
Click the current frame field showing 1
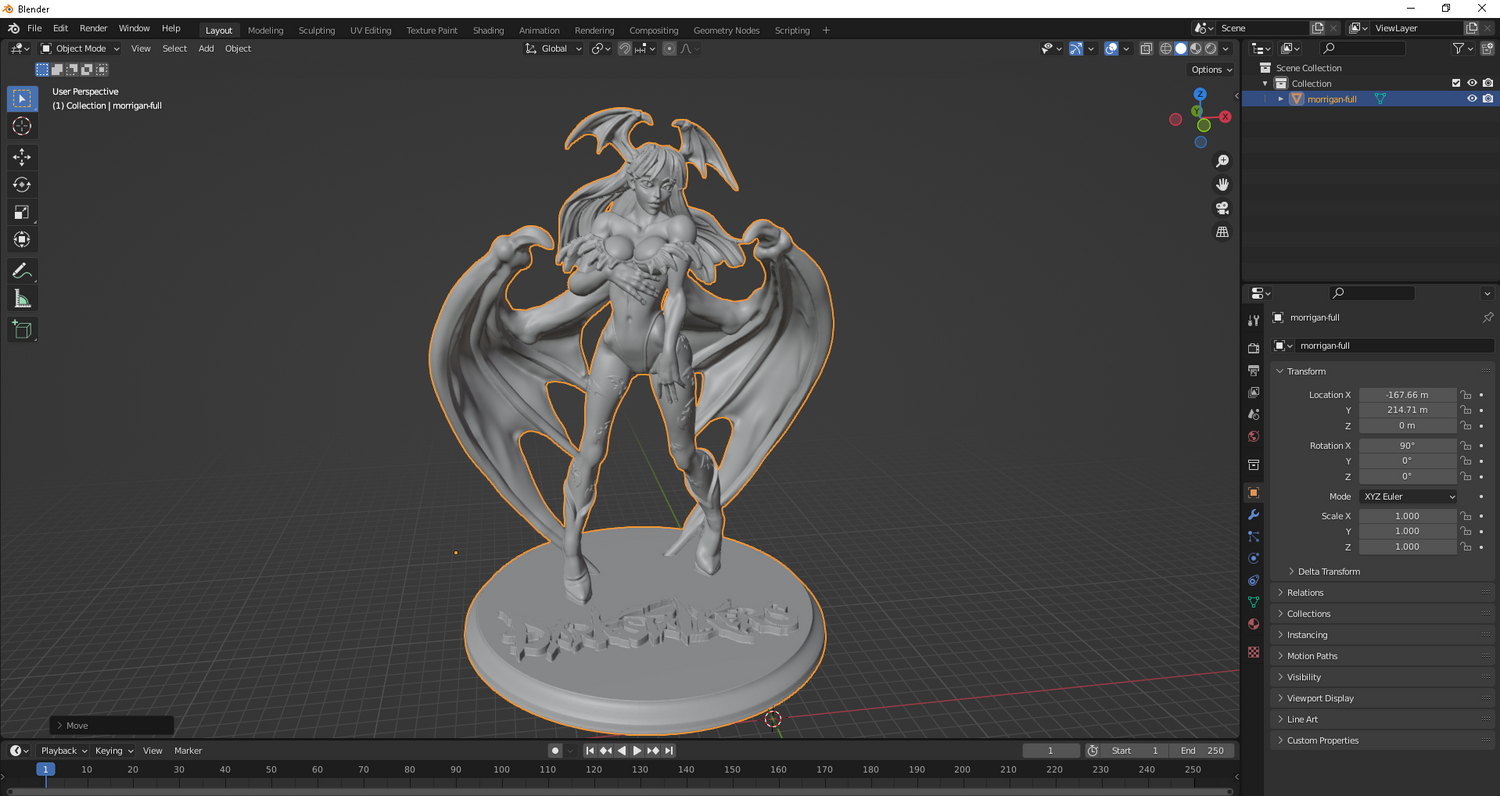pyautogui.click(x=1050, y=751)
